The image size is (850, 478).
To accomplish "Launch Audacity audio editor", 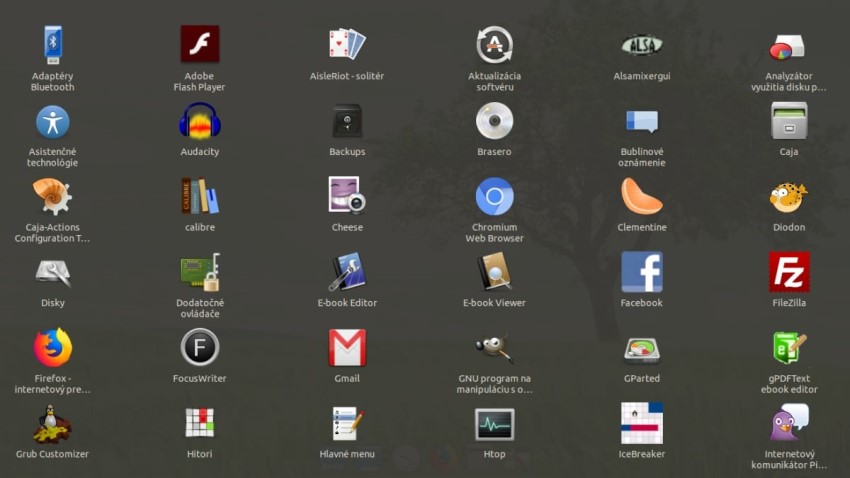I will click(199, 120).
